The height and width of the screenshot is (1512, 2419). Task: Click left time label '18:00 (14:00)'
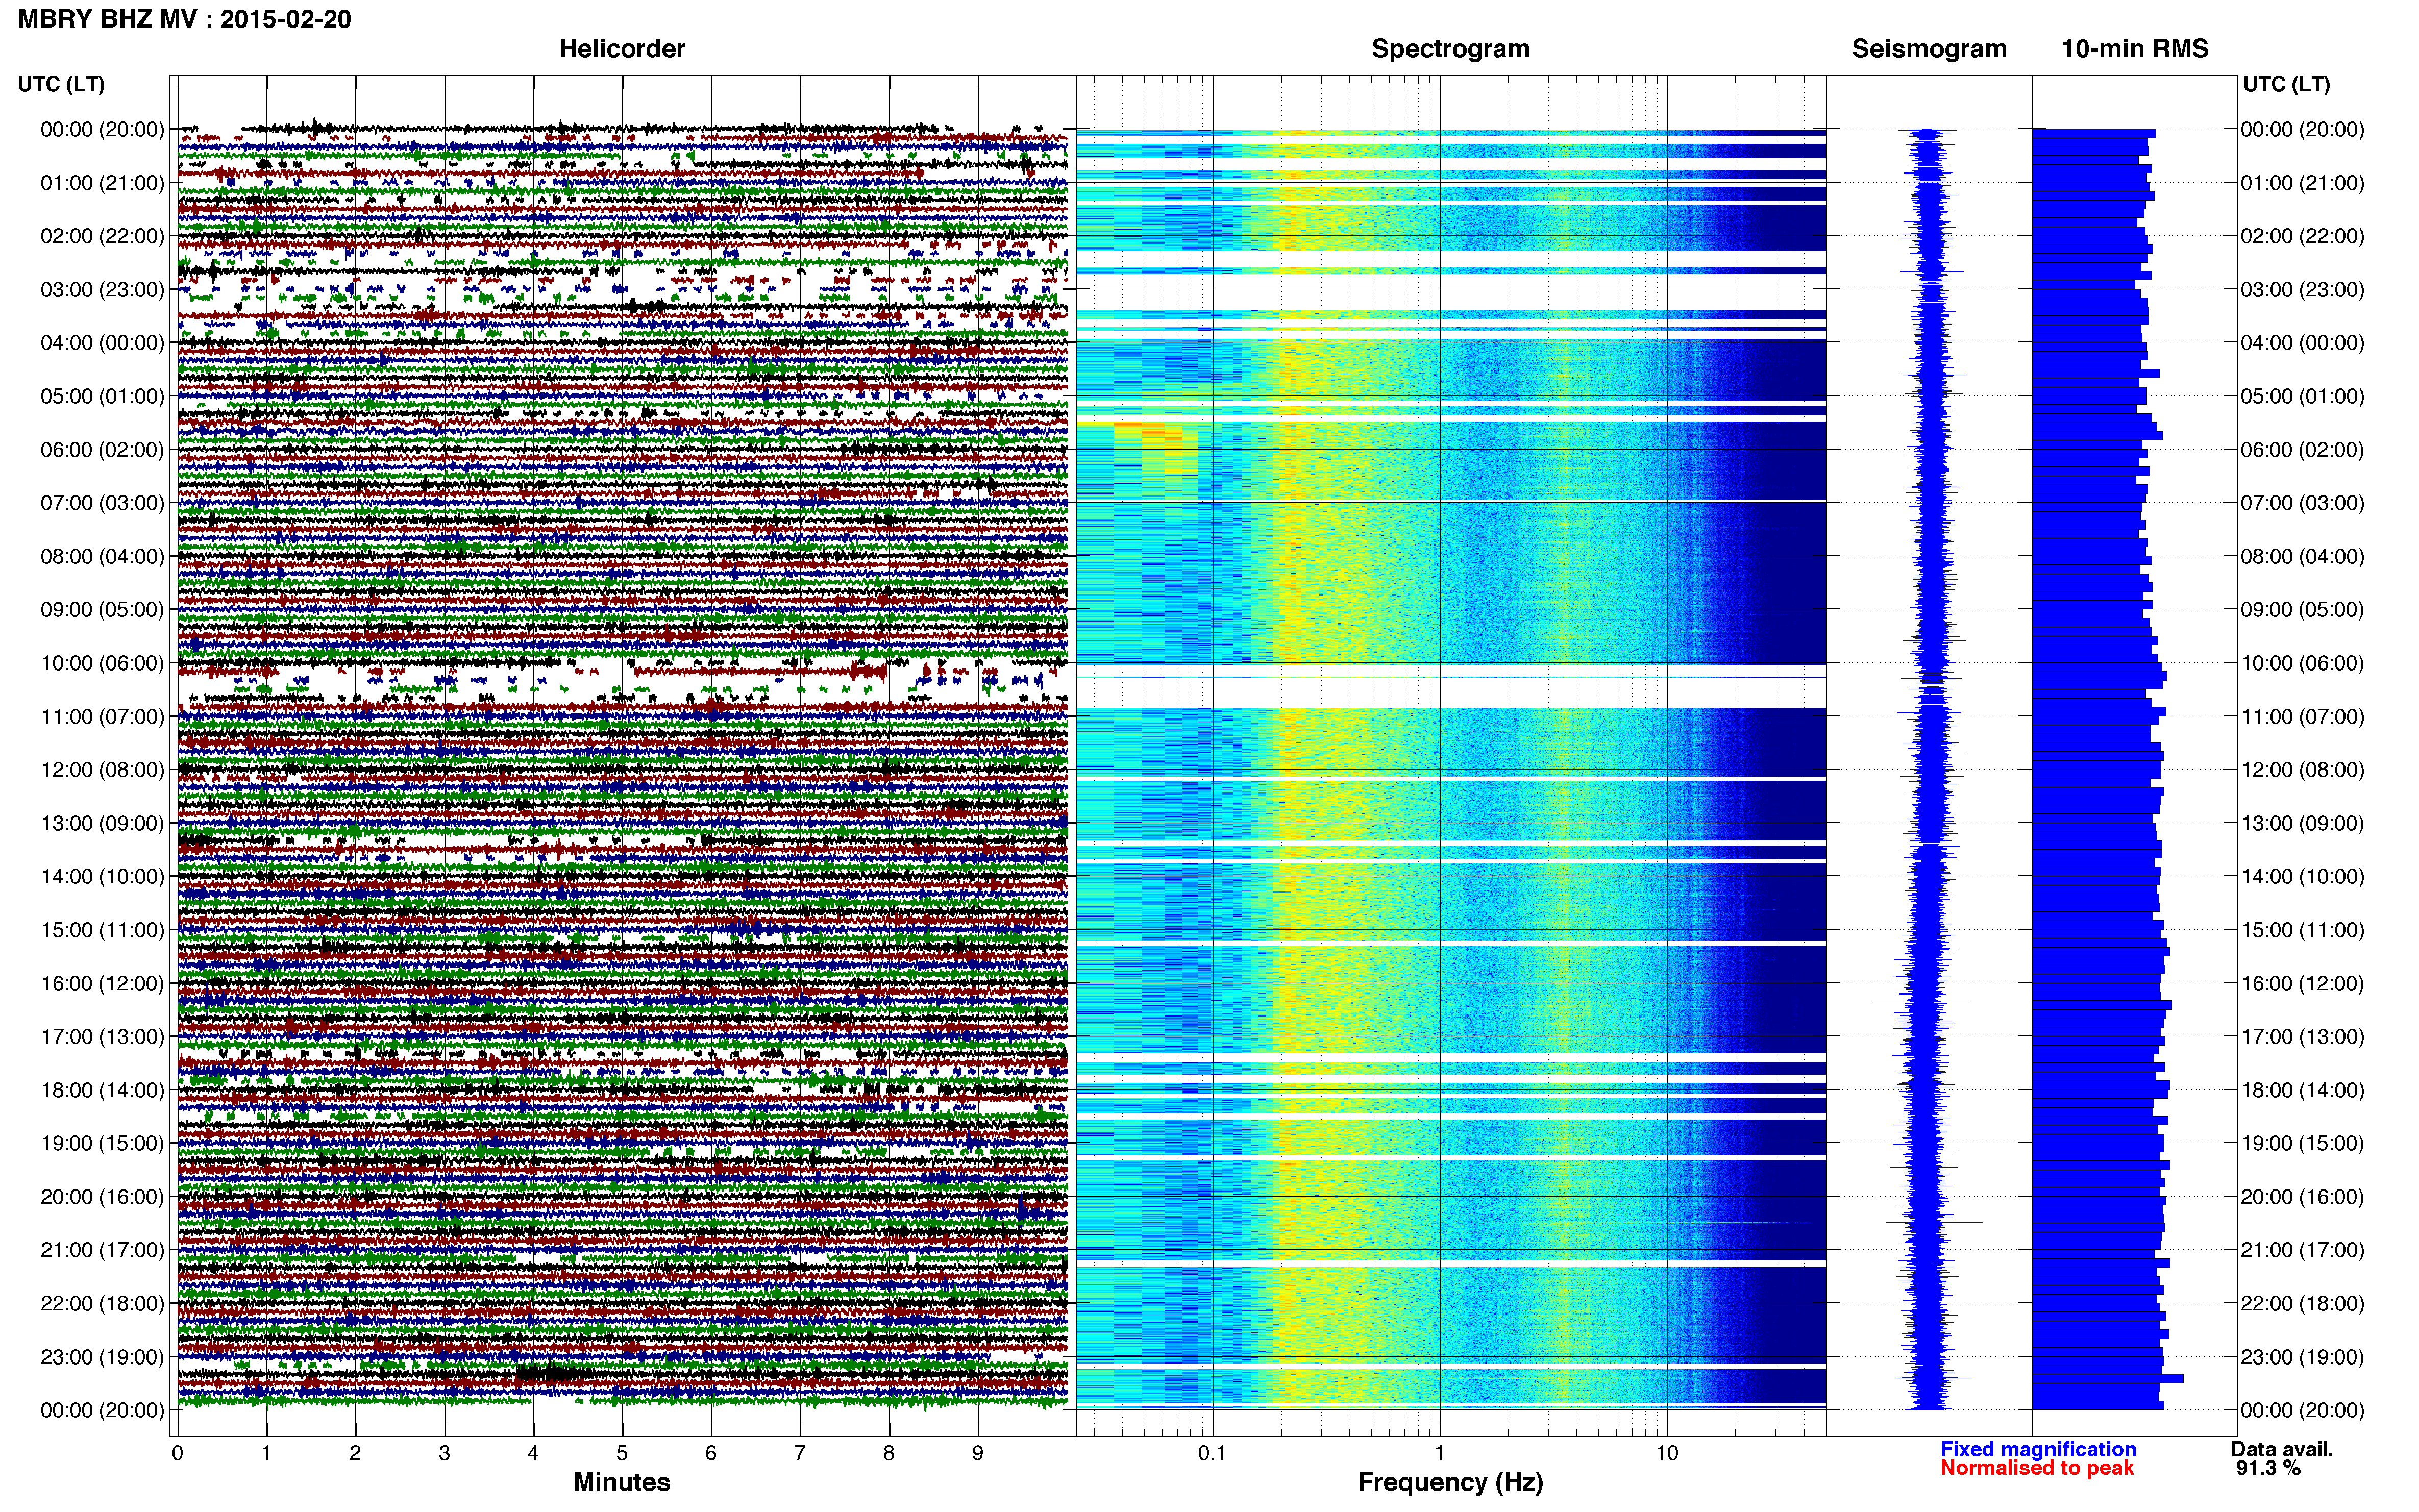pyautogui.click(x=102, y=1090)
